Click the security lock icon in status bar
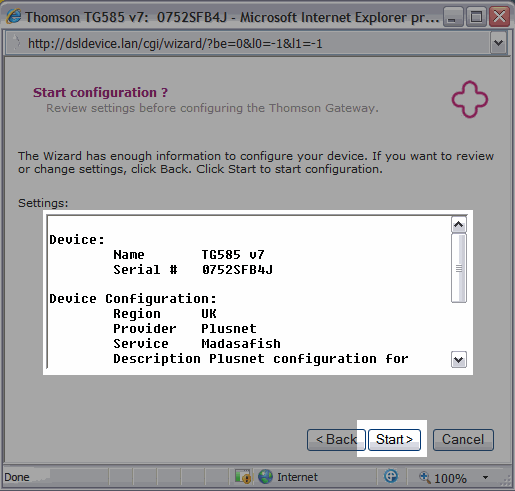The height and width of the screenshot is (491, 515). (x=243, y=477)
